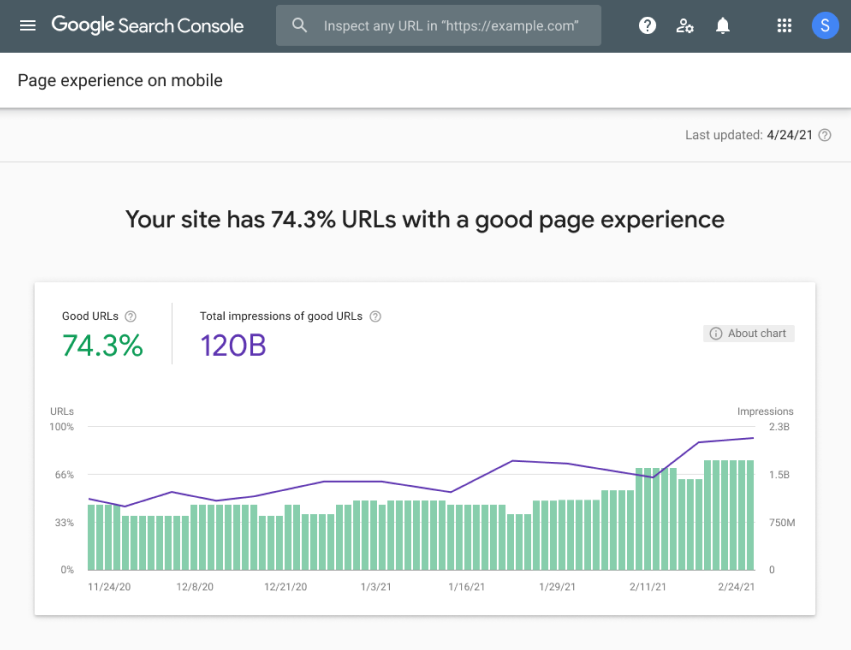Click the info icon inside About chart
Screen dimensions: 851x650
click(717, 333)
